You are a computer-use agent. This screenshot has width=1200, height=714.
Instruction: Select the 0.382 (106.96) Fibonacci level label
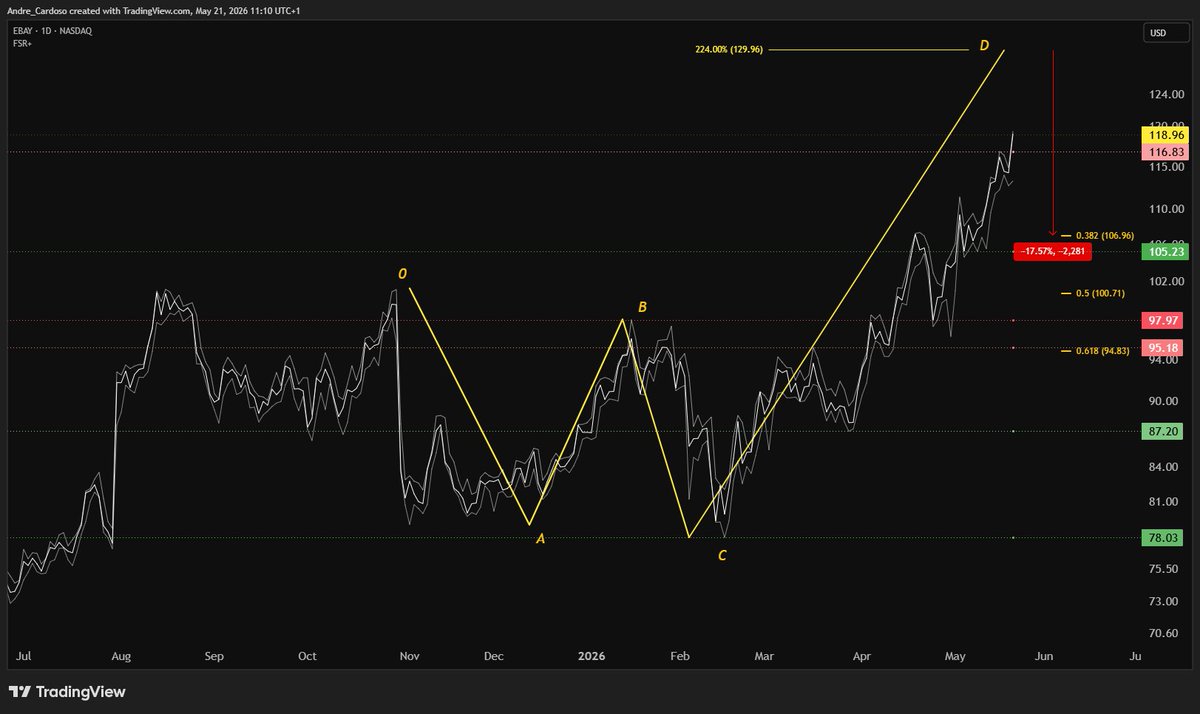pos(1103,236)
